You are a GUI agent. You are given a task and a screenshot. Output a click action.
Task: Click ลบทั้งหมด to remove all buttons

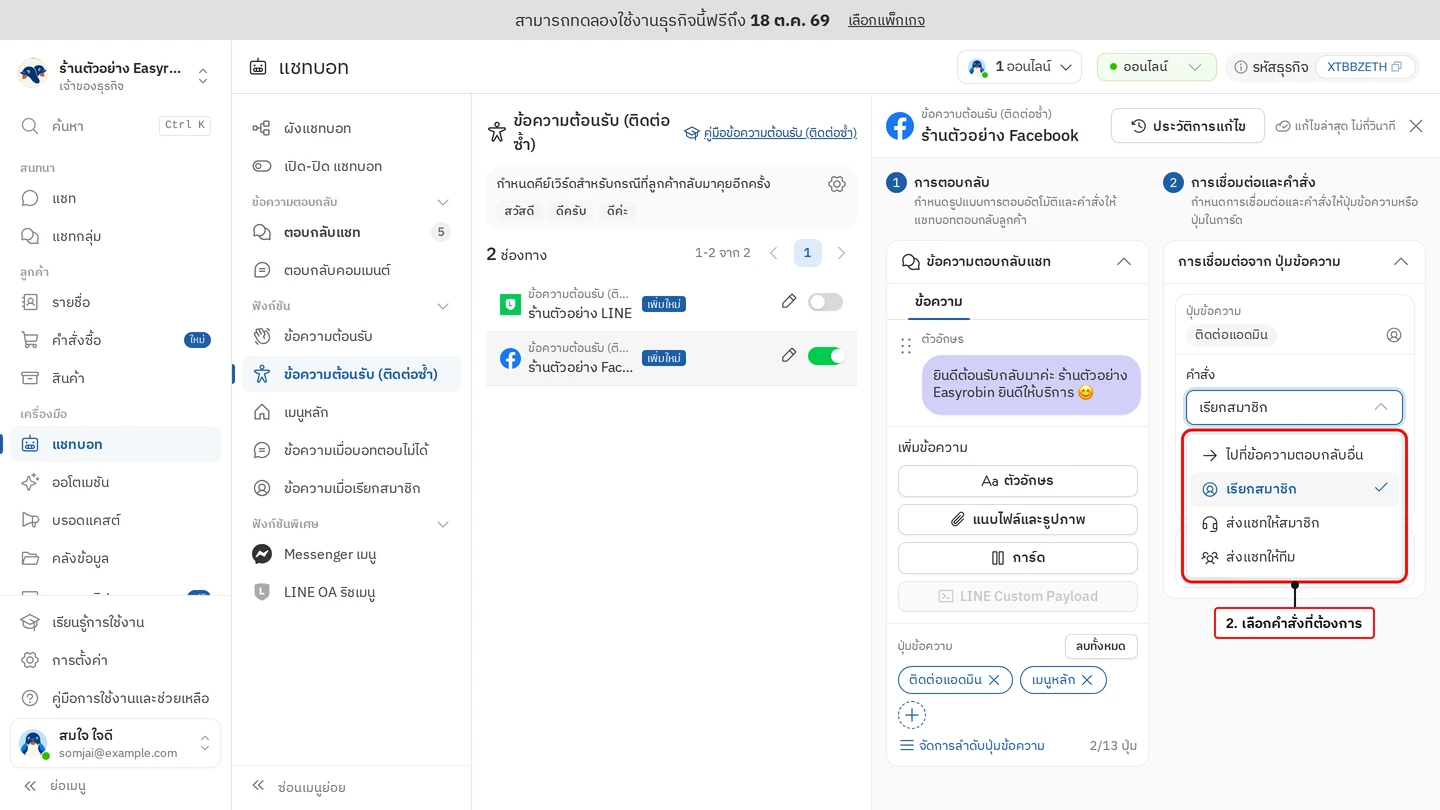(1101, 646)
